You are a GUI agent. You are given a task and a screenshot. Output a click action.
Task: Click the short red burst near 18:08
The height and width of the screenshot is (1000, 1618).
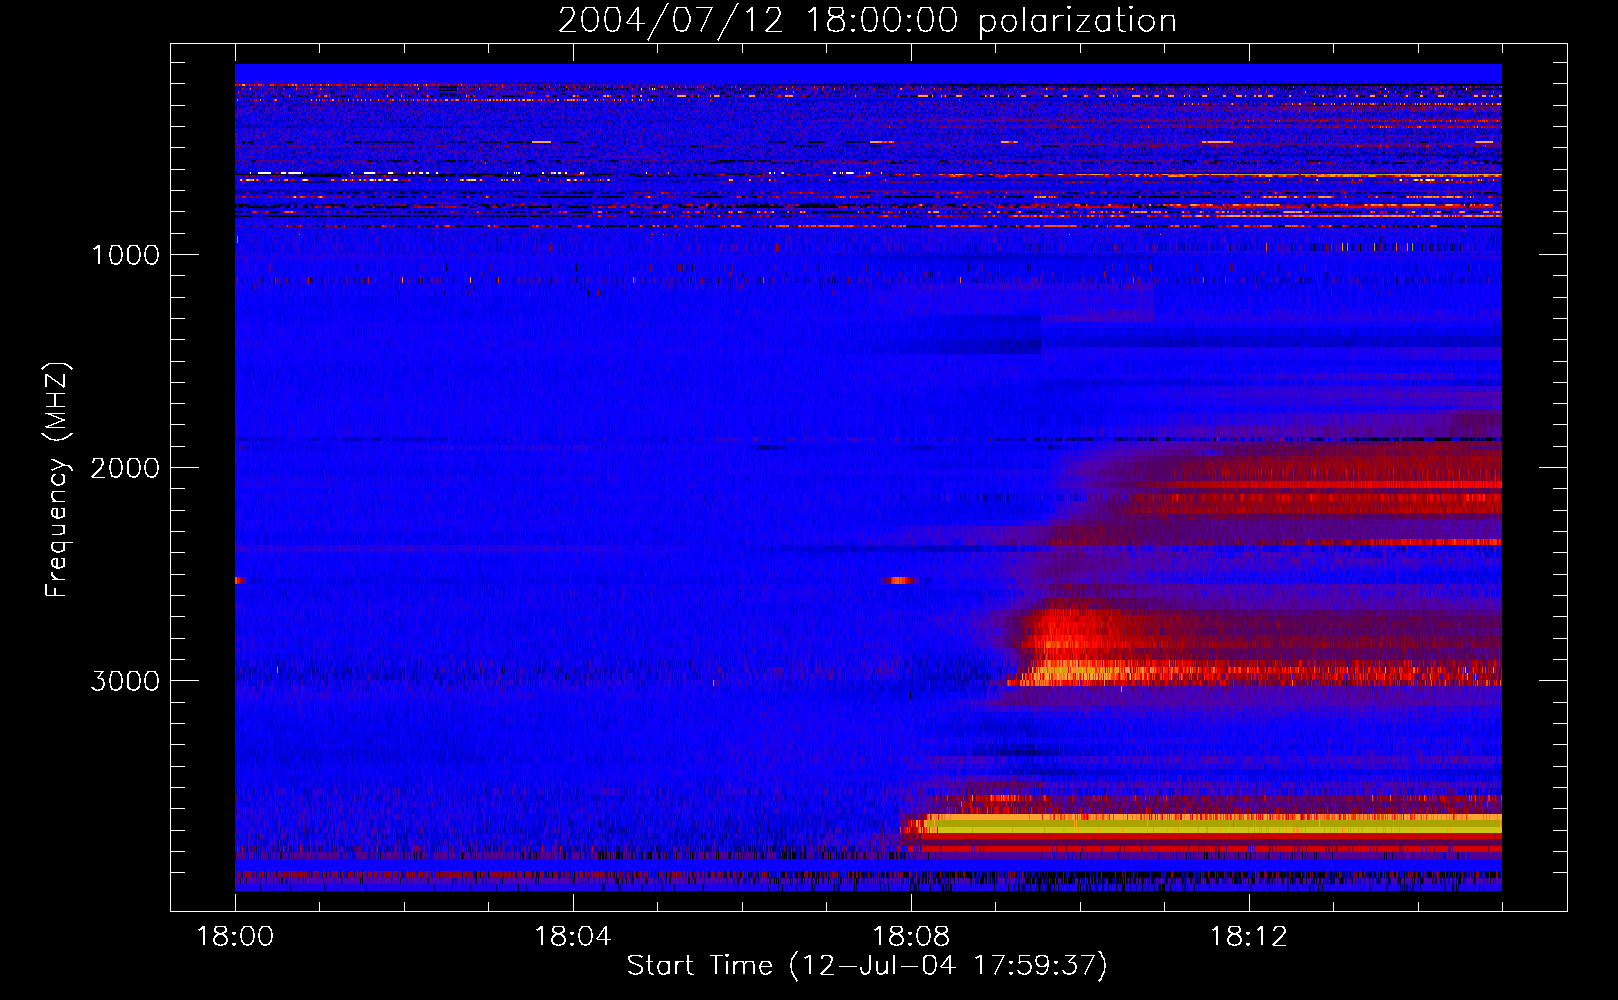click(900, 580)
